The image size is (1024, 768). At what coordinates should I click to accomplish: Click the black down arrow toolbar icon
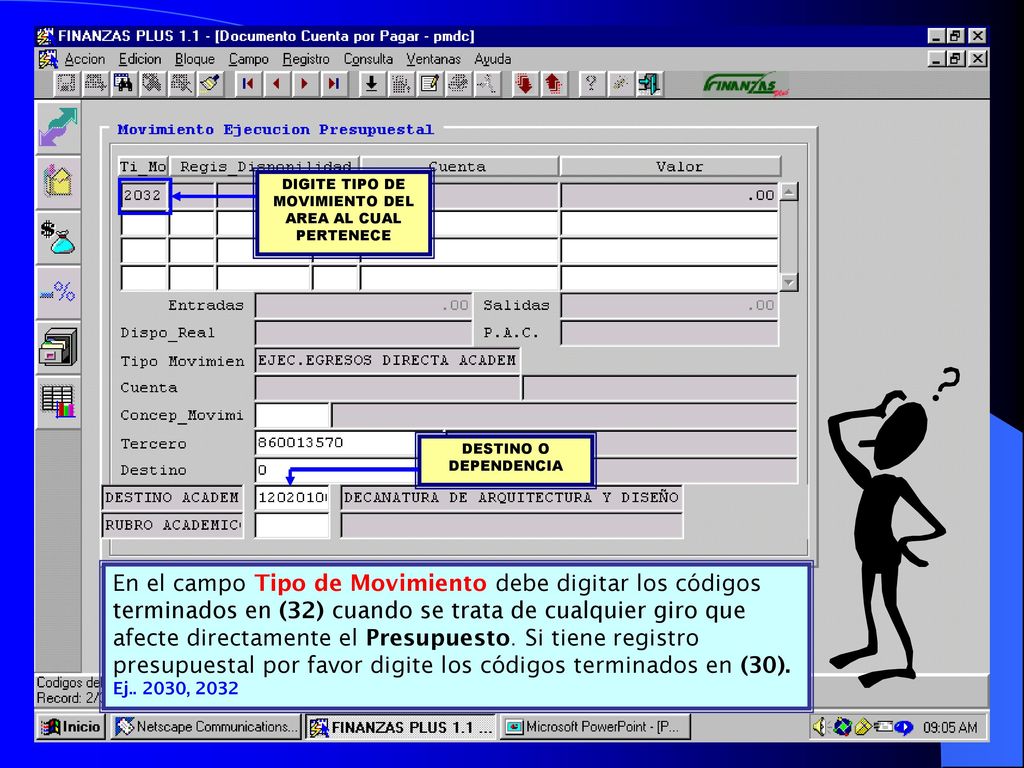coord(371,84)
